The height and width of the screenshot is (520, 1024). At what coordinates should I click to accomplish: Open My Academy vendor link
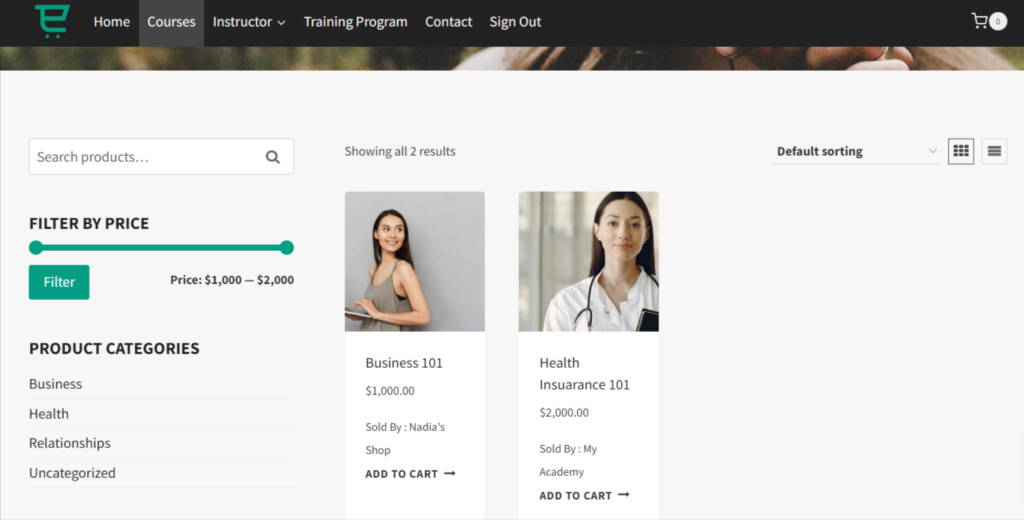coord(568,460)
